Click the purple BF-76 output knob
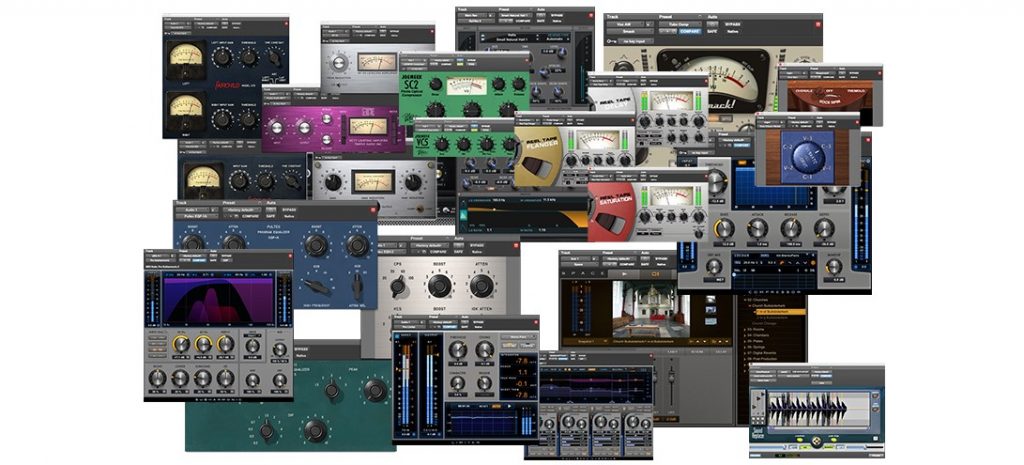 click(304, 128)
